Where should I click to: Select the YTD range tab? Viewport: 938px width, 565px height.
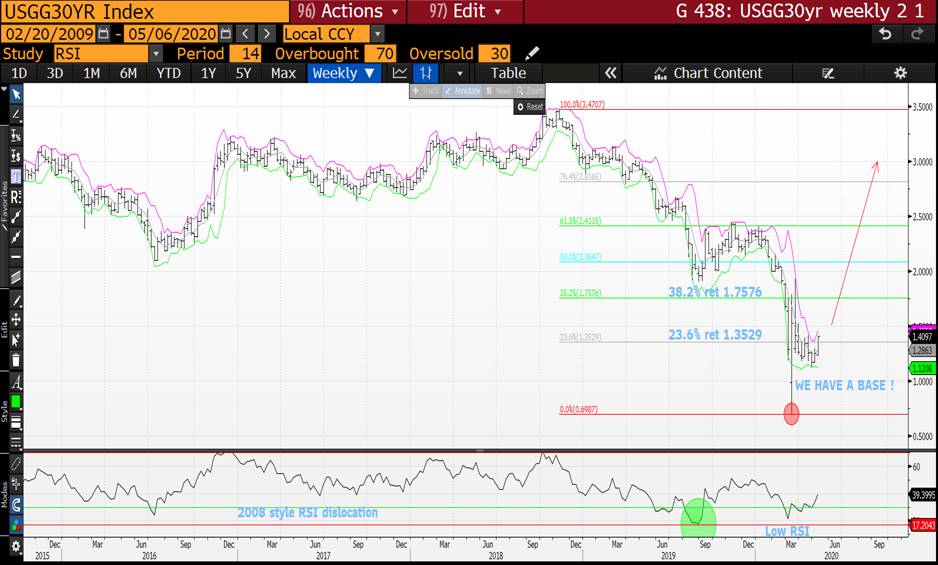[x=168, y=73]
